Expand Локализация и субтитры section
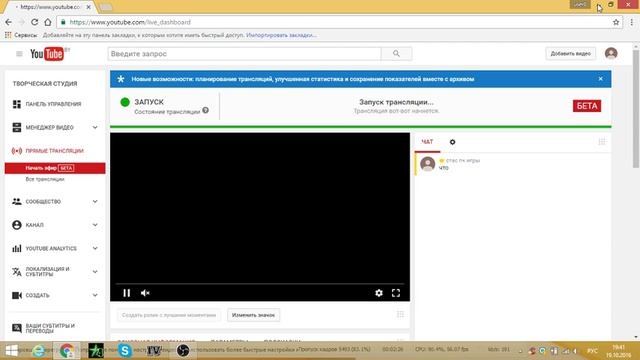This screenshot has height=360, width=640. pos(95,272)
